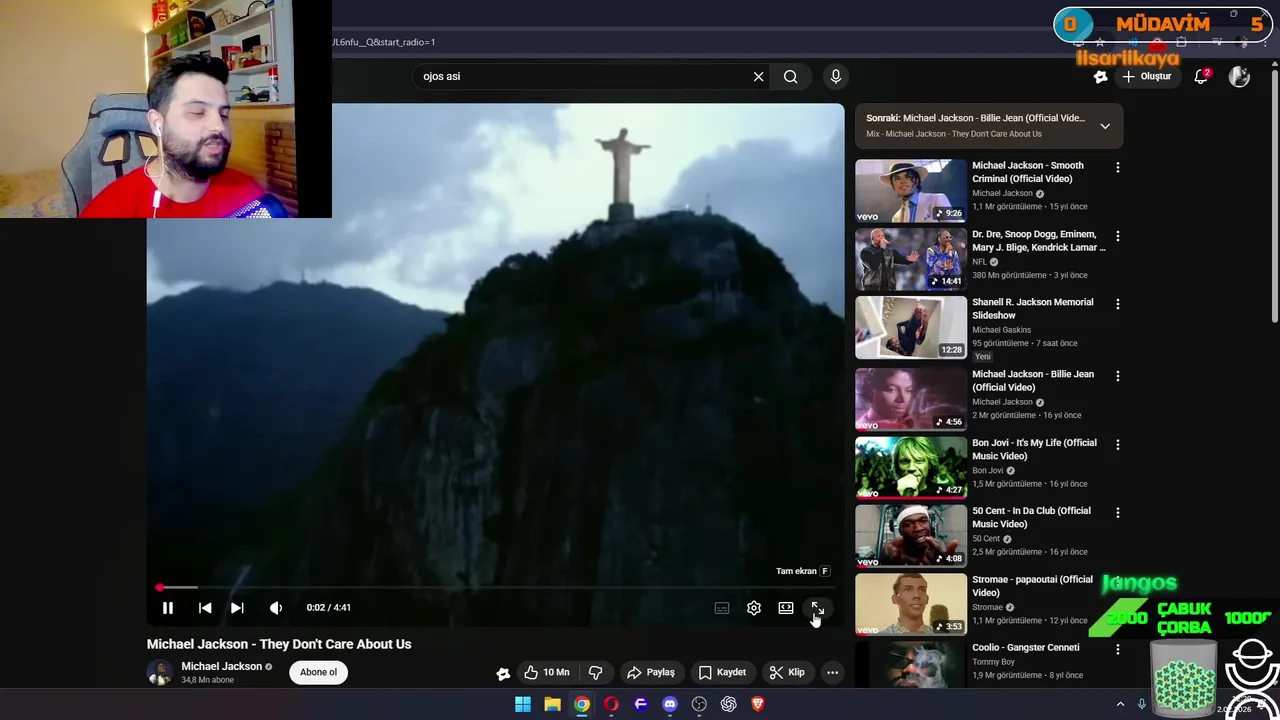Screen dimensions: 1280x720
Task: Skip to the next video in player
Action: (237, 608)
